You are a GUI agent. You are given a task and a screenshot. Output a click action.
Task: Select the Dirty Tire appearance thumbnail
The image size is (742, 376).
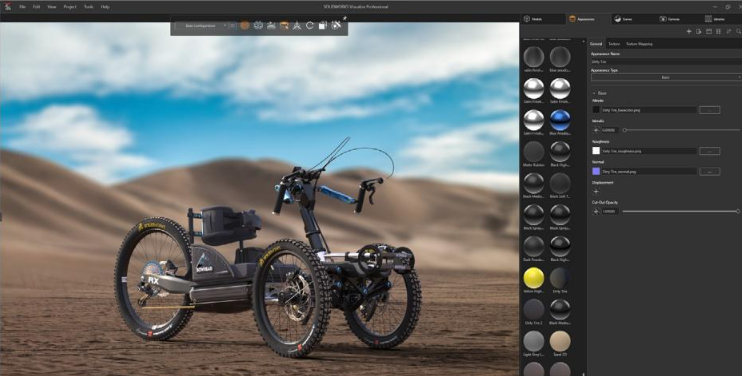(560, 278)
